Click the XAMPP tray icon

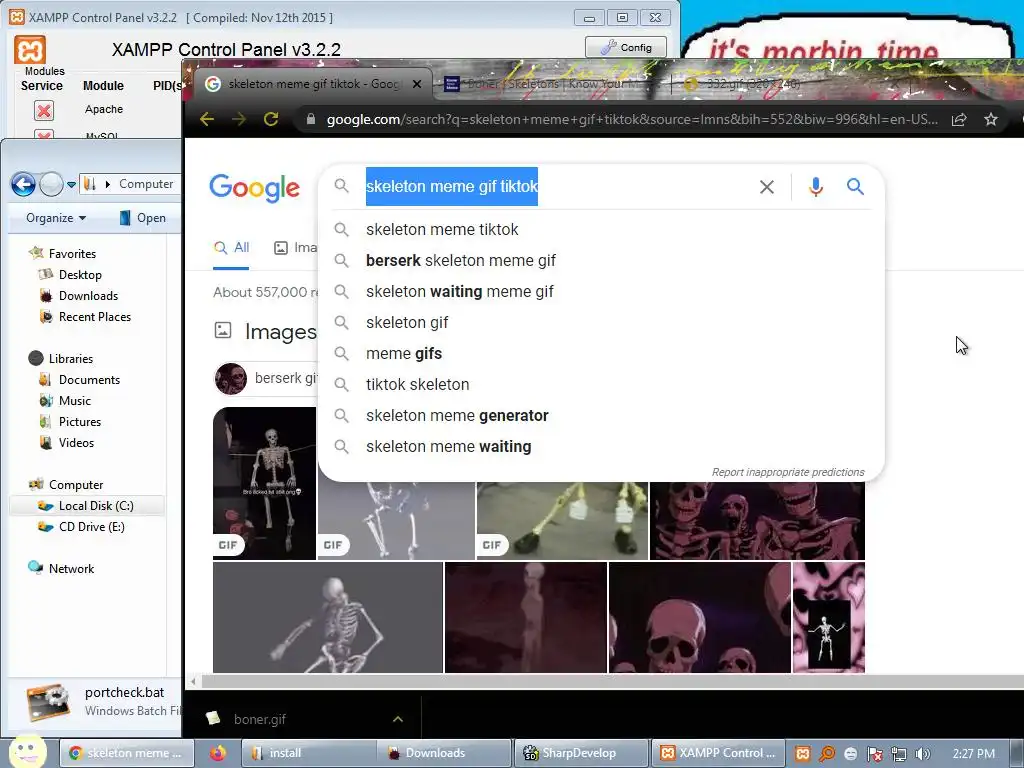point(803,754)
